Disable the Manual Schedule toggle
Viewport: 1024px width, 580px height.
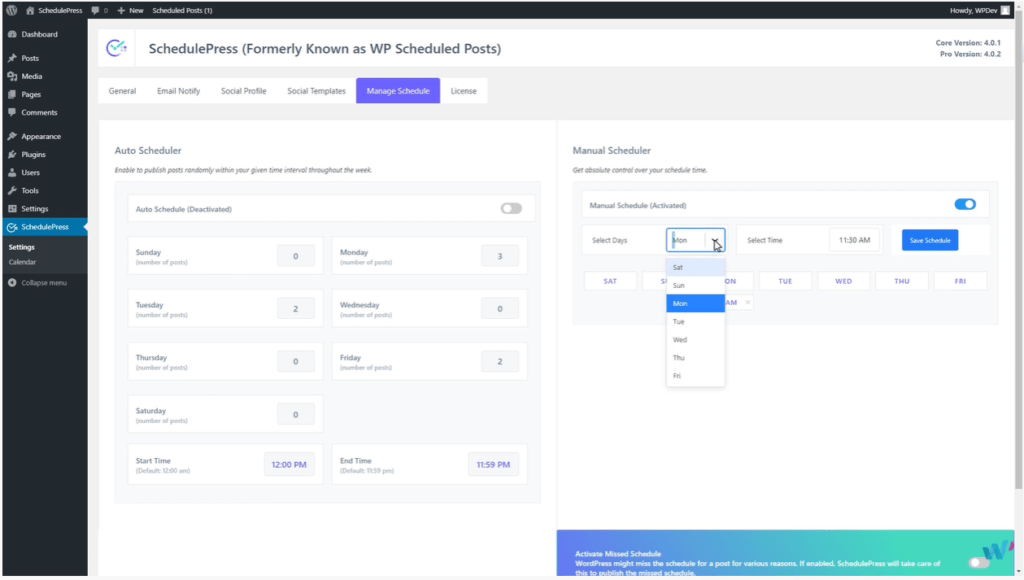pyautogui.click(x=964, y=203)
